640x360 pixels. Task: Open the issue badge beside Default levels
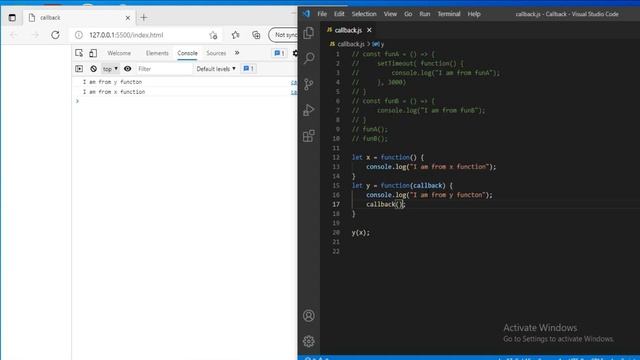[249, 69]
